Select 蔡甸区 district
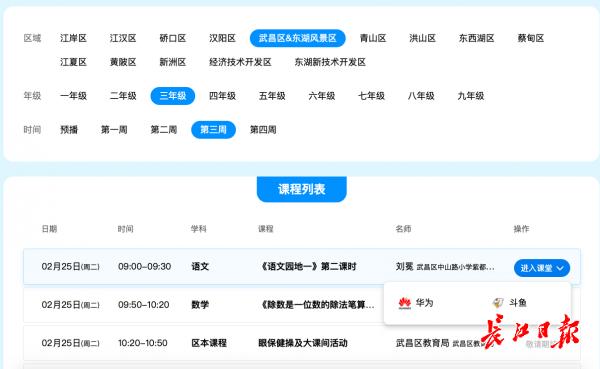This screenshot has height=369, width=600. (531, 38)
